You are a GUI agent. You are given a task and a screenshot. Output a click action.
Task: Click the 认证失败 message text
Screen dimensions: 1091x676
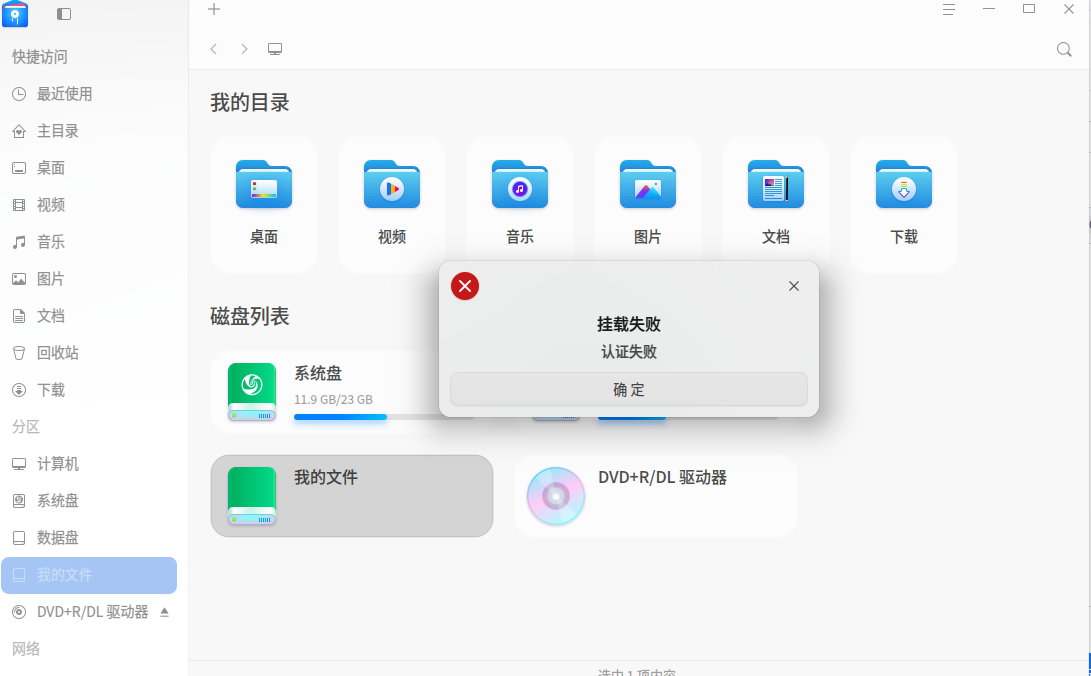tap(629, 352)
